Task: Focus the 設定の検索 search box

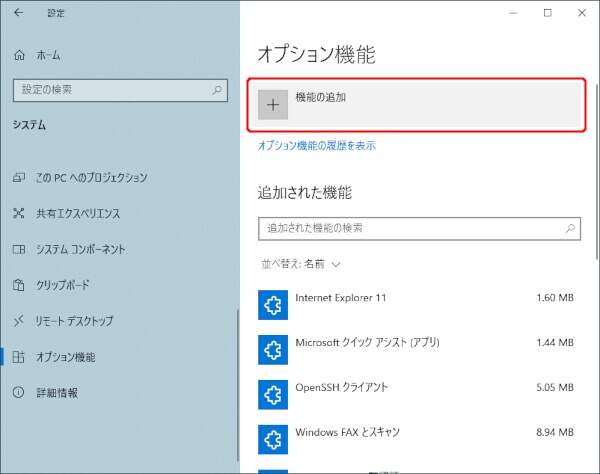Action: coord(120,90)
